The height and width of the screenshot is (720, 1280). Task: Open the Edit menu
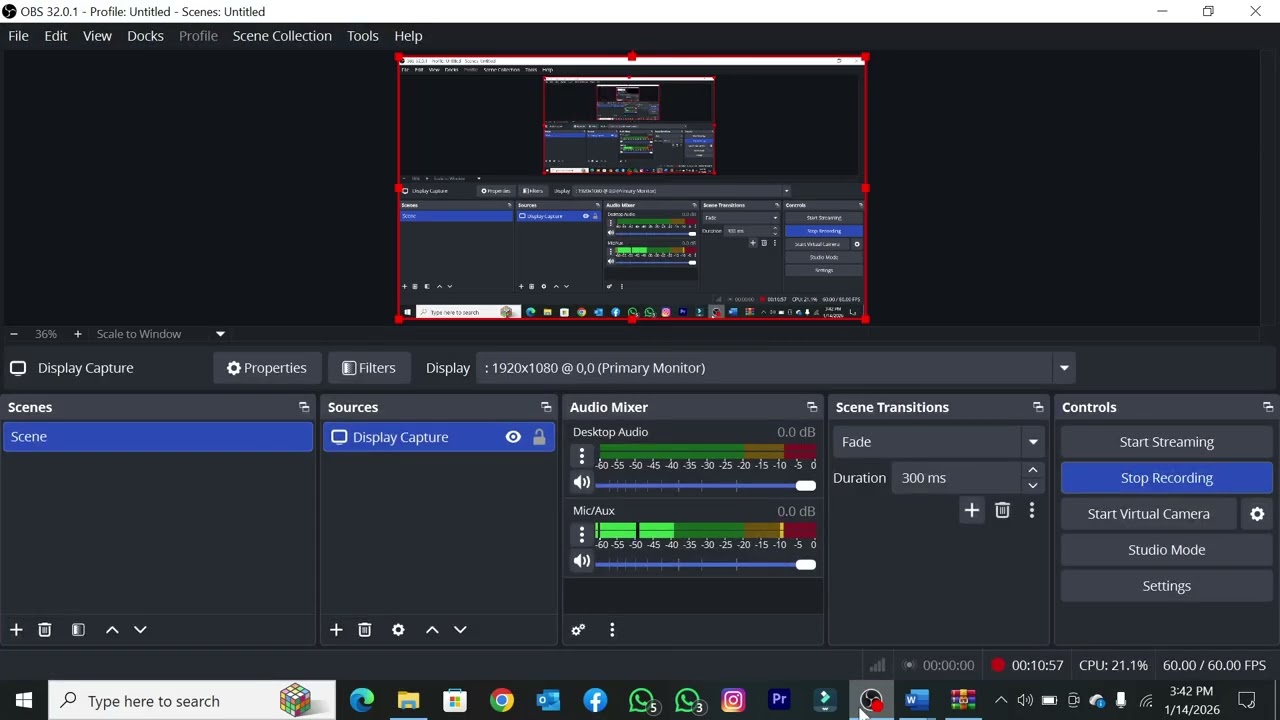56,36
